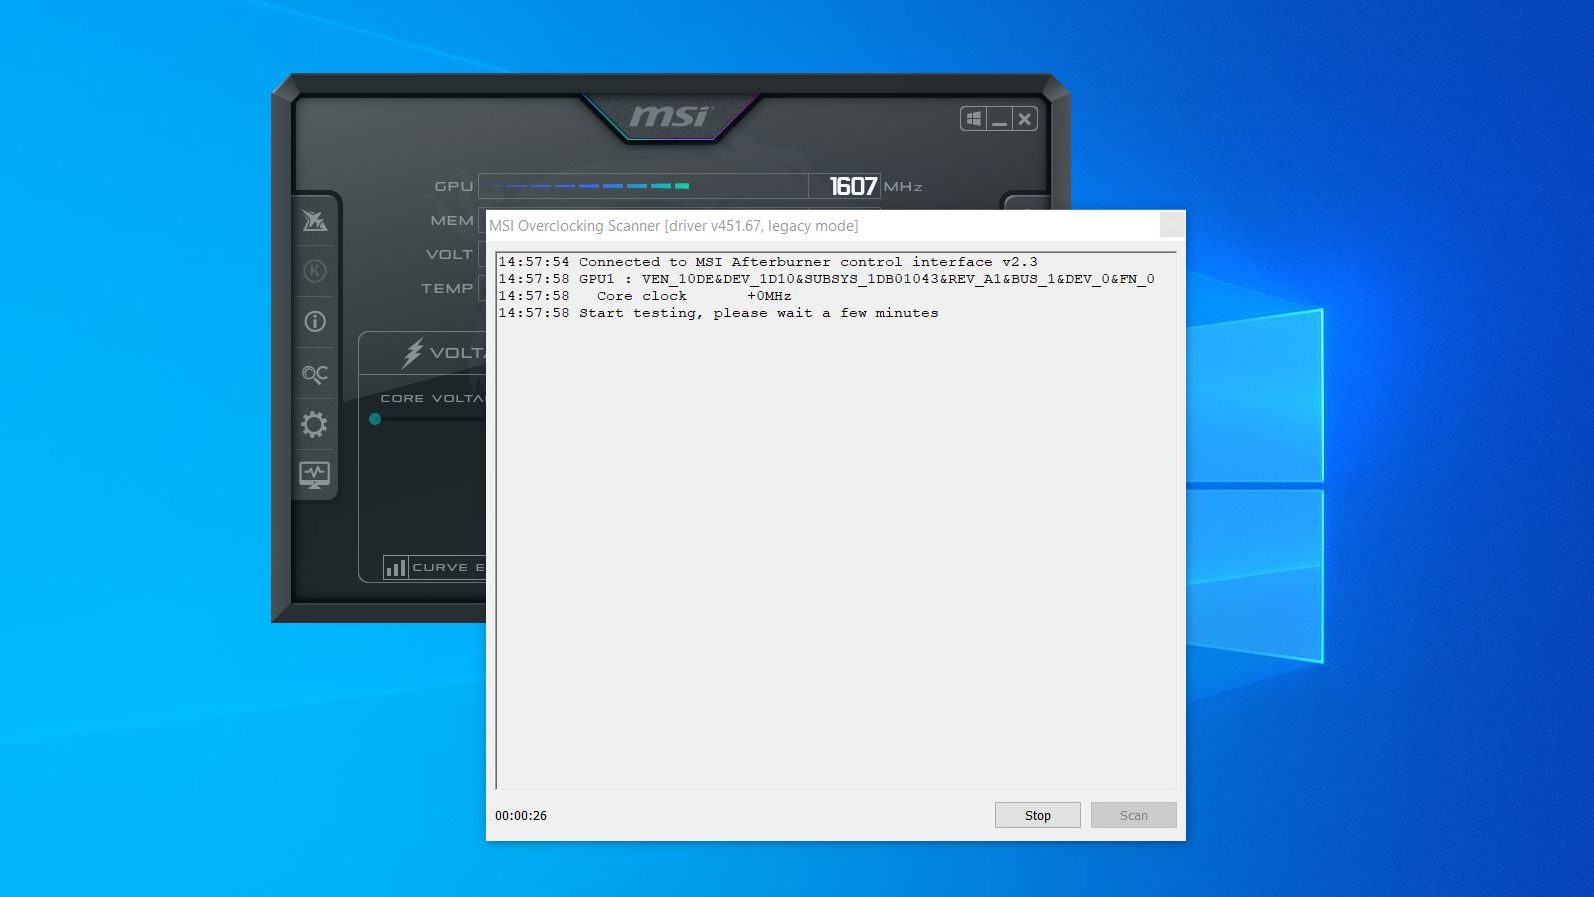Click the elapsed timer 00:00:26
1594x897 pixels.
(x=521, y=816)
